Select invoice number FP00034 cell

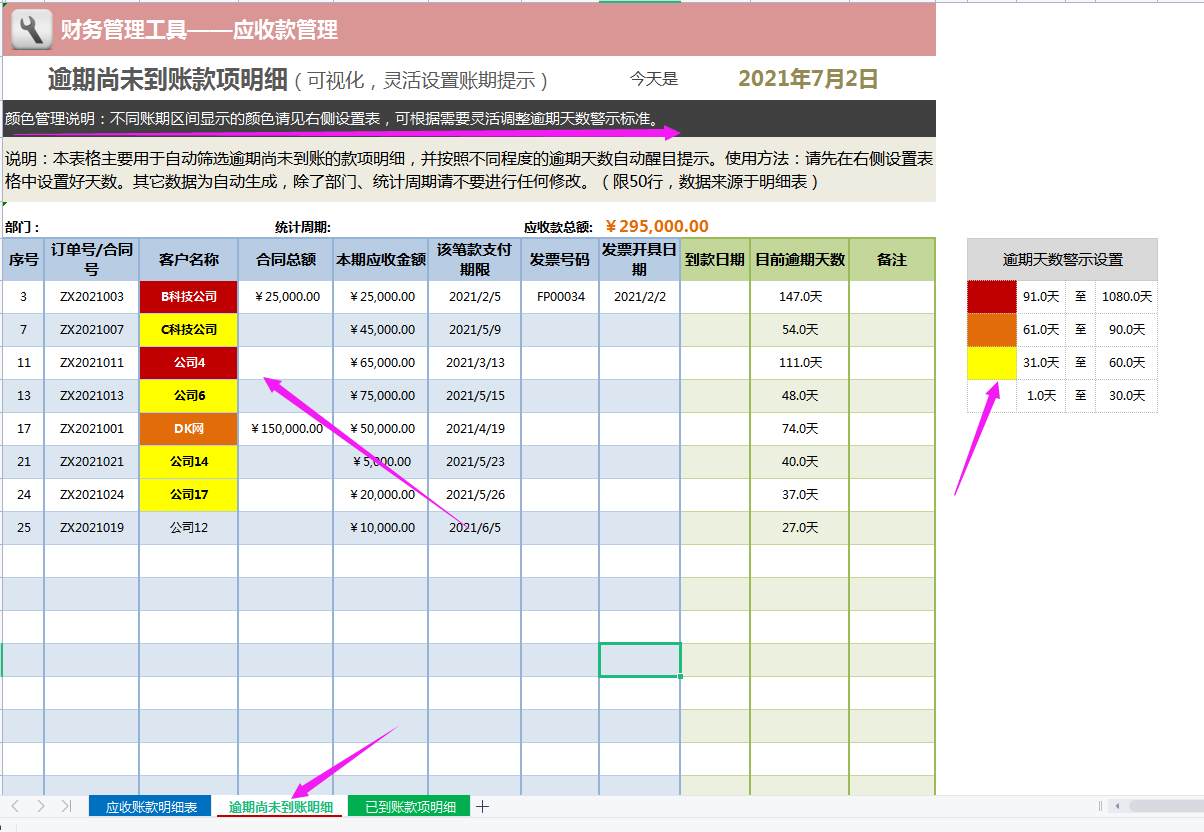click(x=558, y=296)
